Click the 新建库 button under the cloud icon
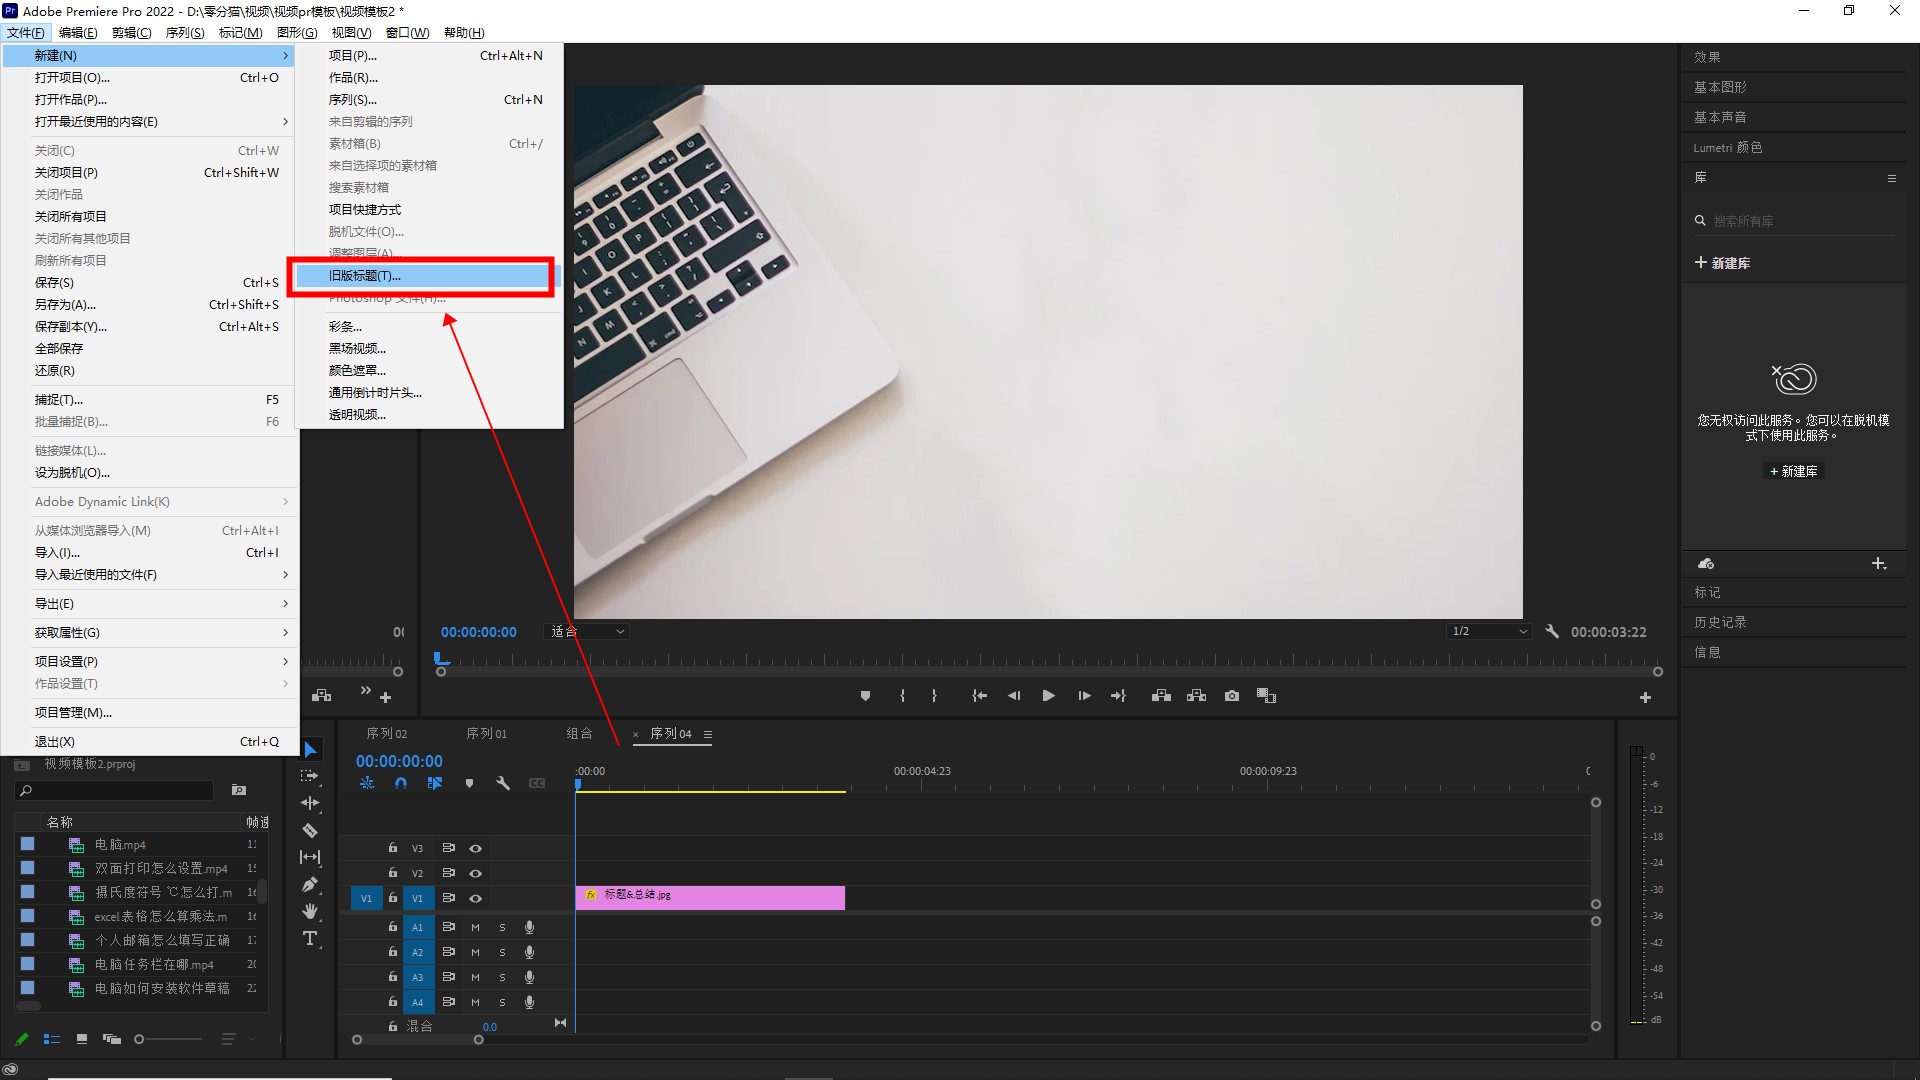Image resolution: width=1920 pixels, height=1080 pixels. tap(1793, 471)
